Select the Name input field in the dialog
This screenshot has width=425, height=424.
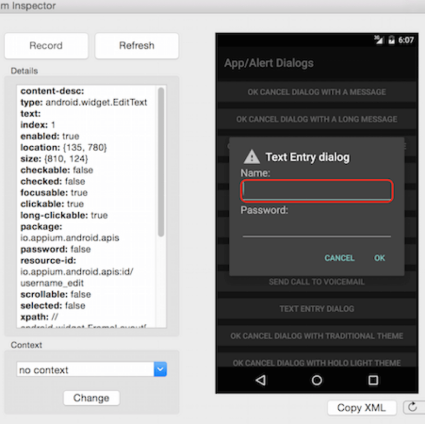click(317, 191)
